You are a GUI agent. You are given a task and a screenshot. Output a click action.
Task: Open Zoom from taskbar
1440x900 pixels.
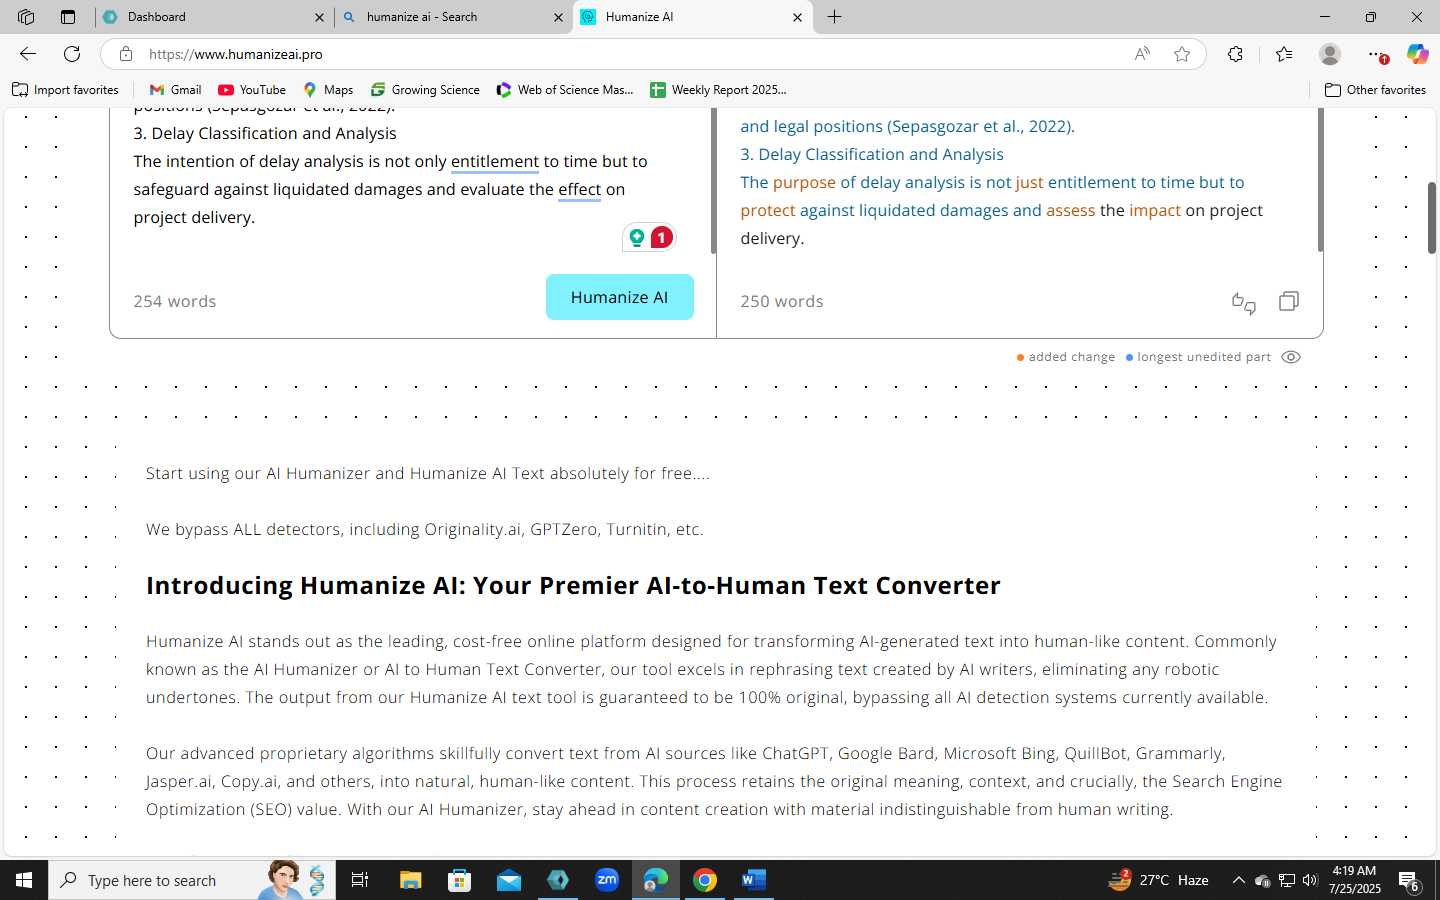(x=607, y=880)
